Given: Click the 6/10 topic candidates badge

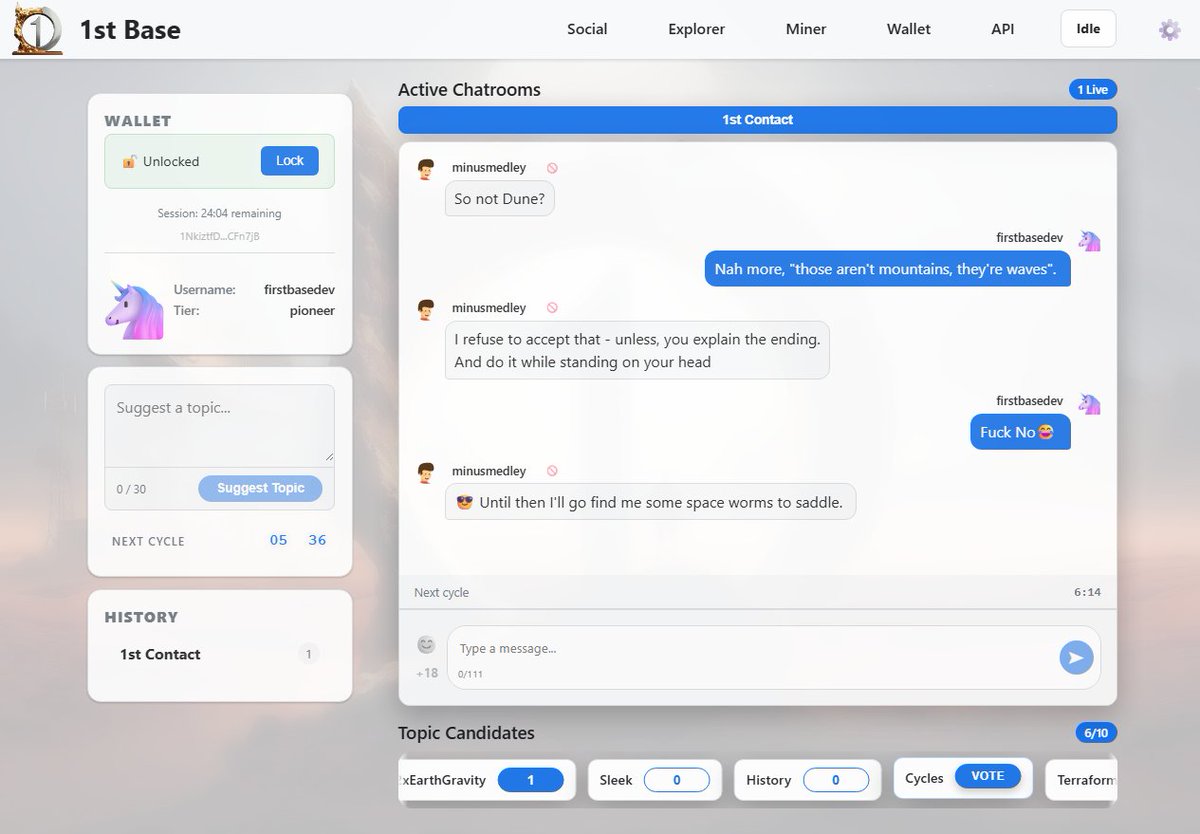Looking at the screenshot, I should point(1096,733).
